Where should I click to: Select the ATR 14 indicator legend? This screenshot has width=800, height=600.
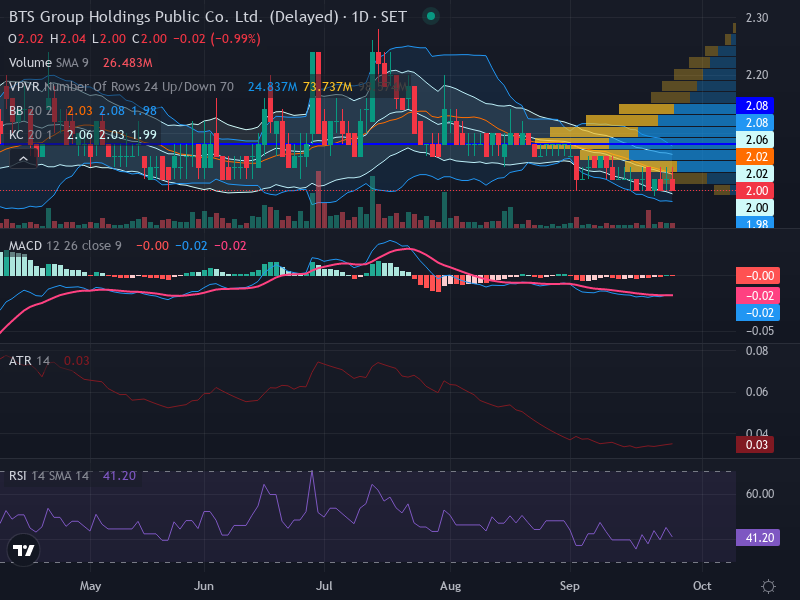click(x=30, y=361)
